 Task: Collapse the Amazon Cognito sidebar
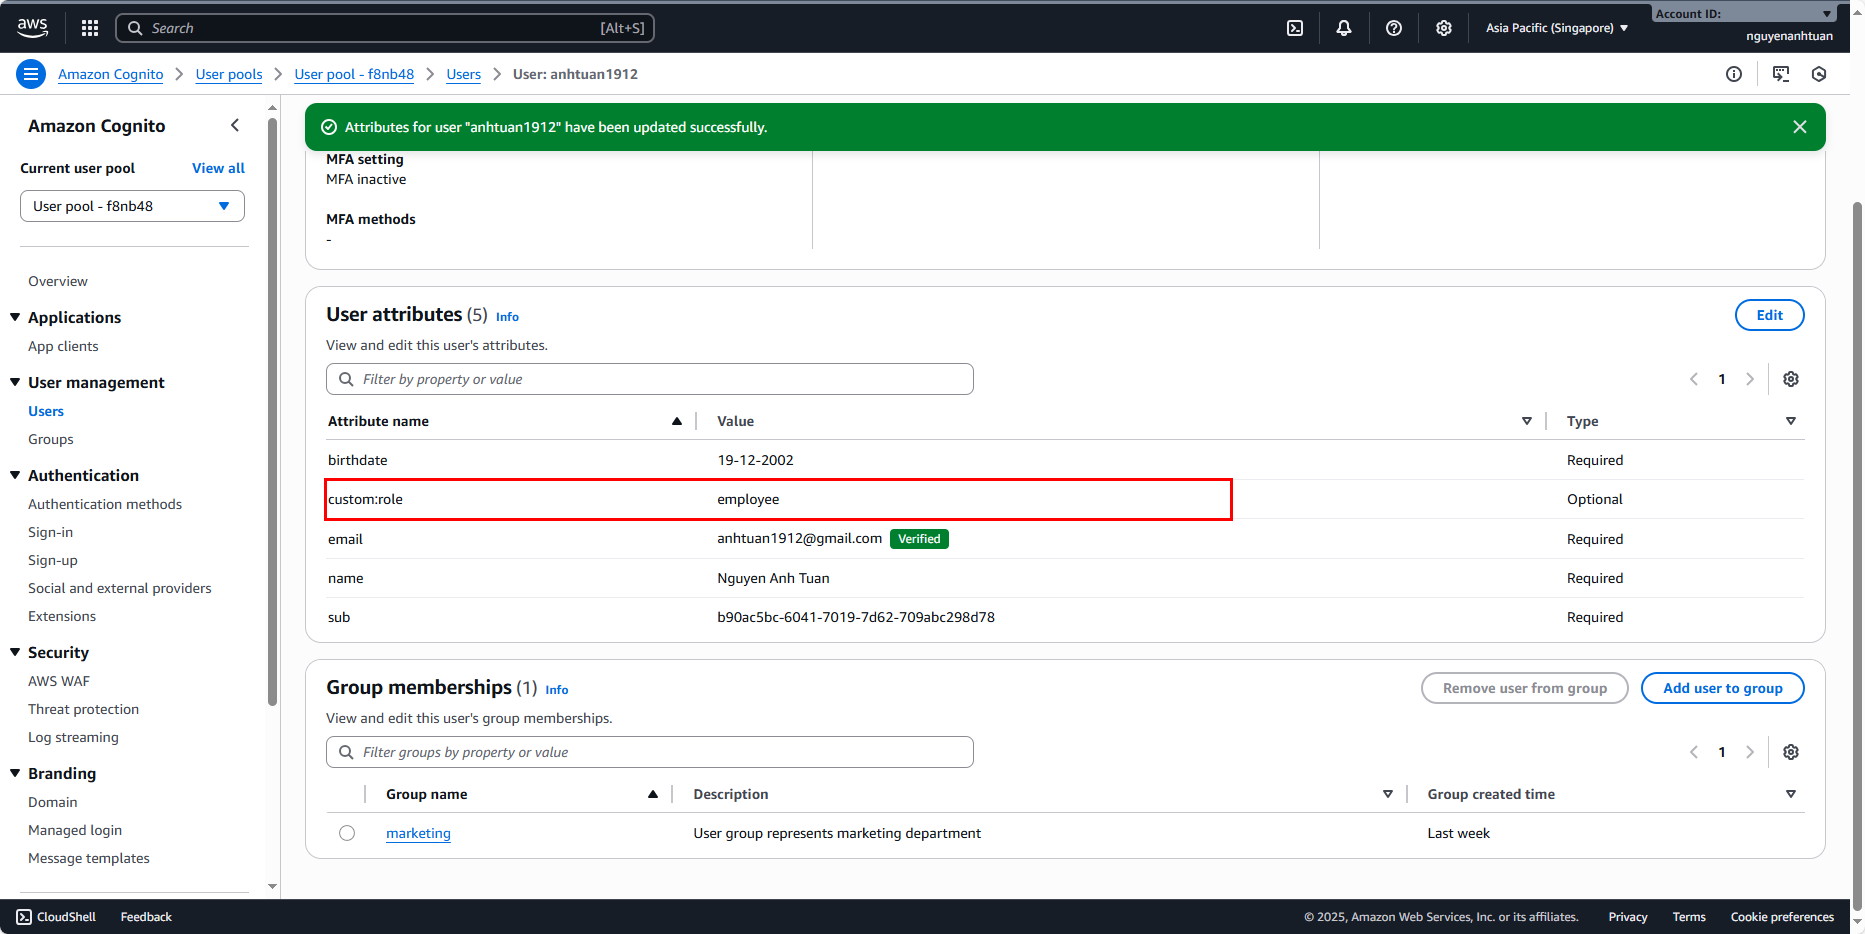(235, 125)
